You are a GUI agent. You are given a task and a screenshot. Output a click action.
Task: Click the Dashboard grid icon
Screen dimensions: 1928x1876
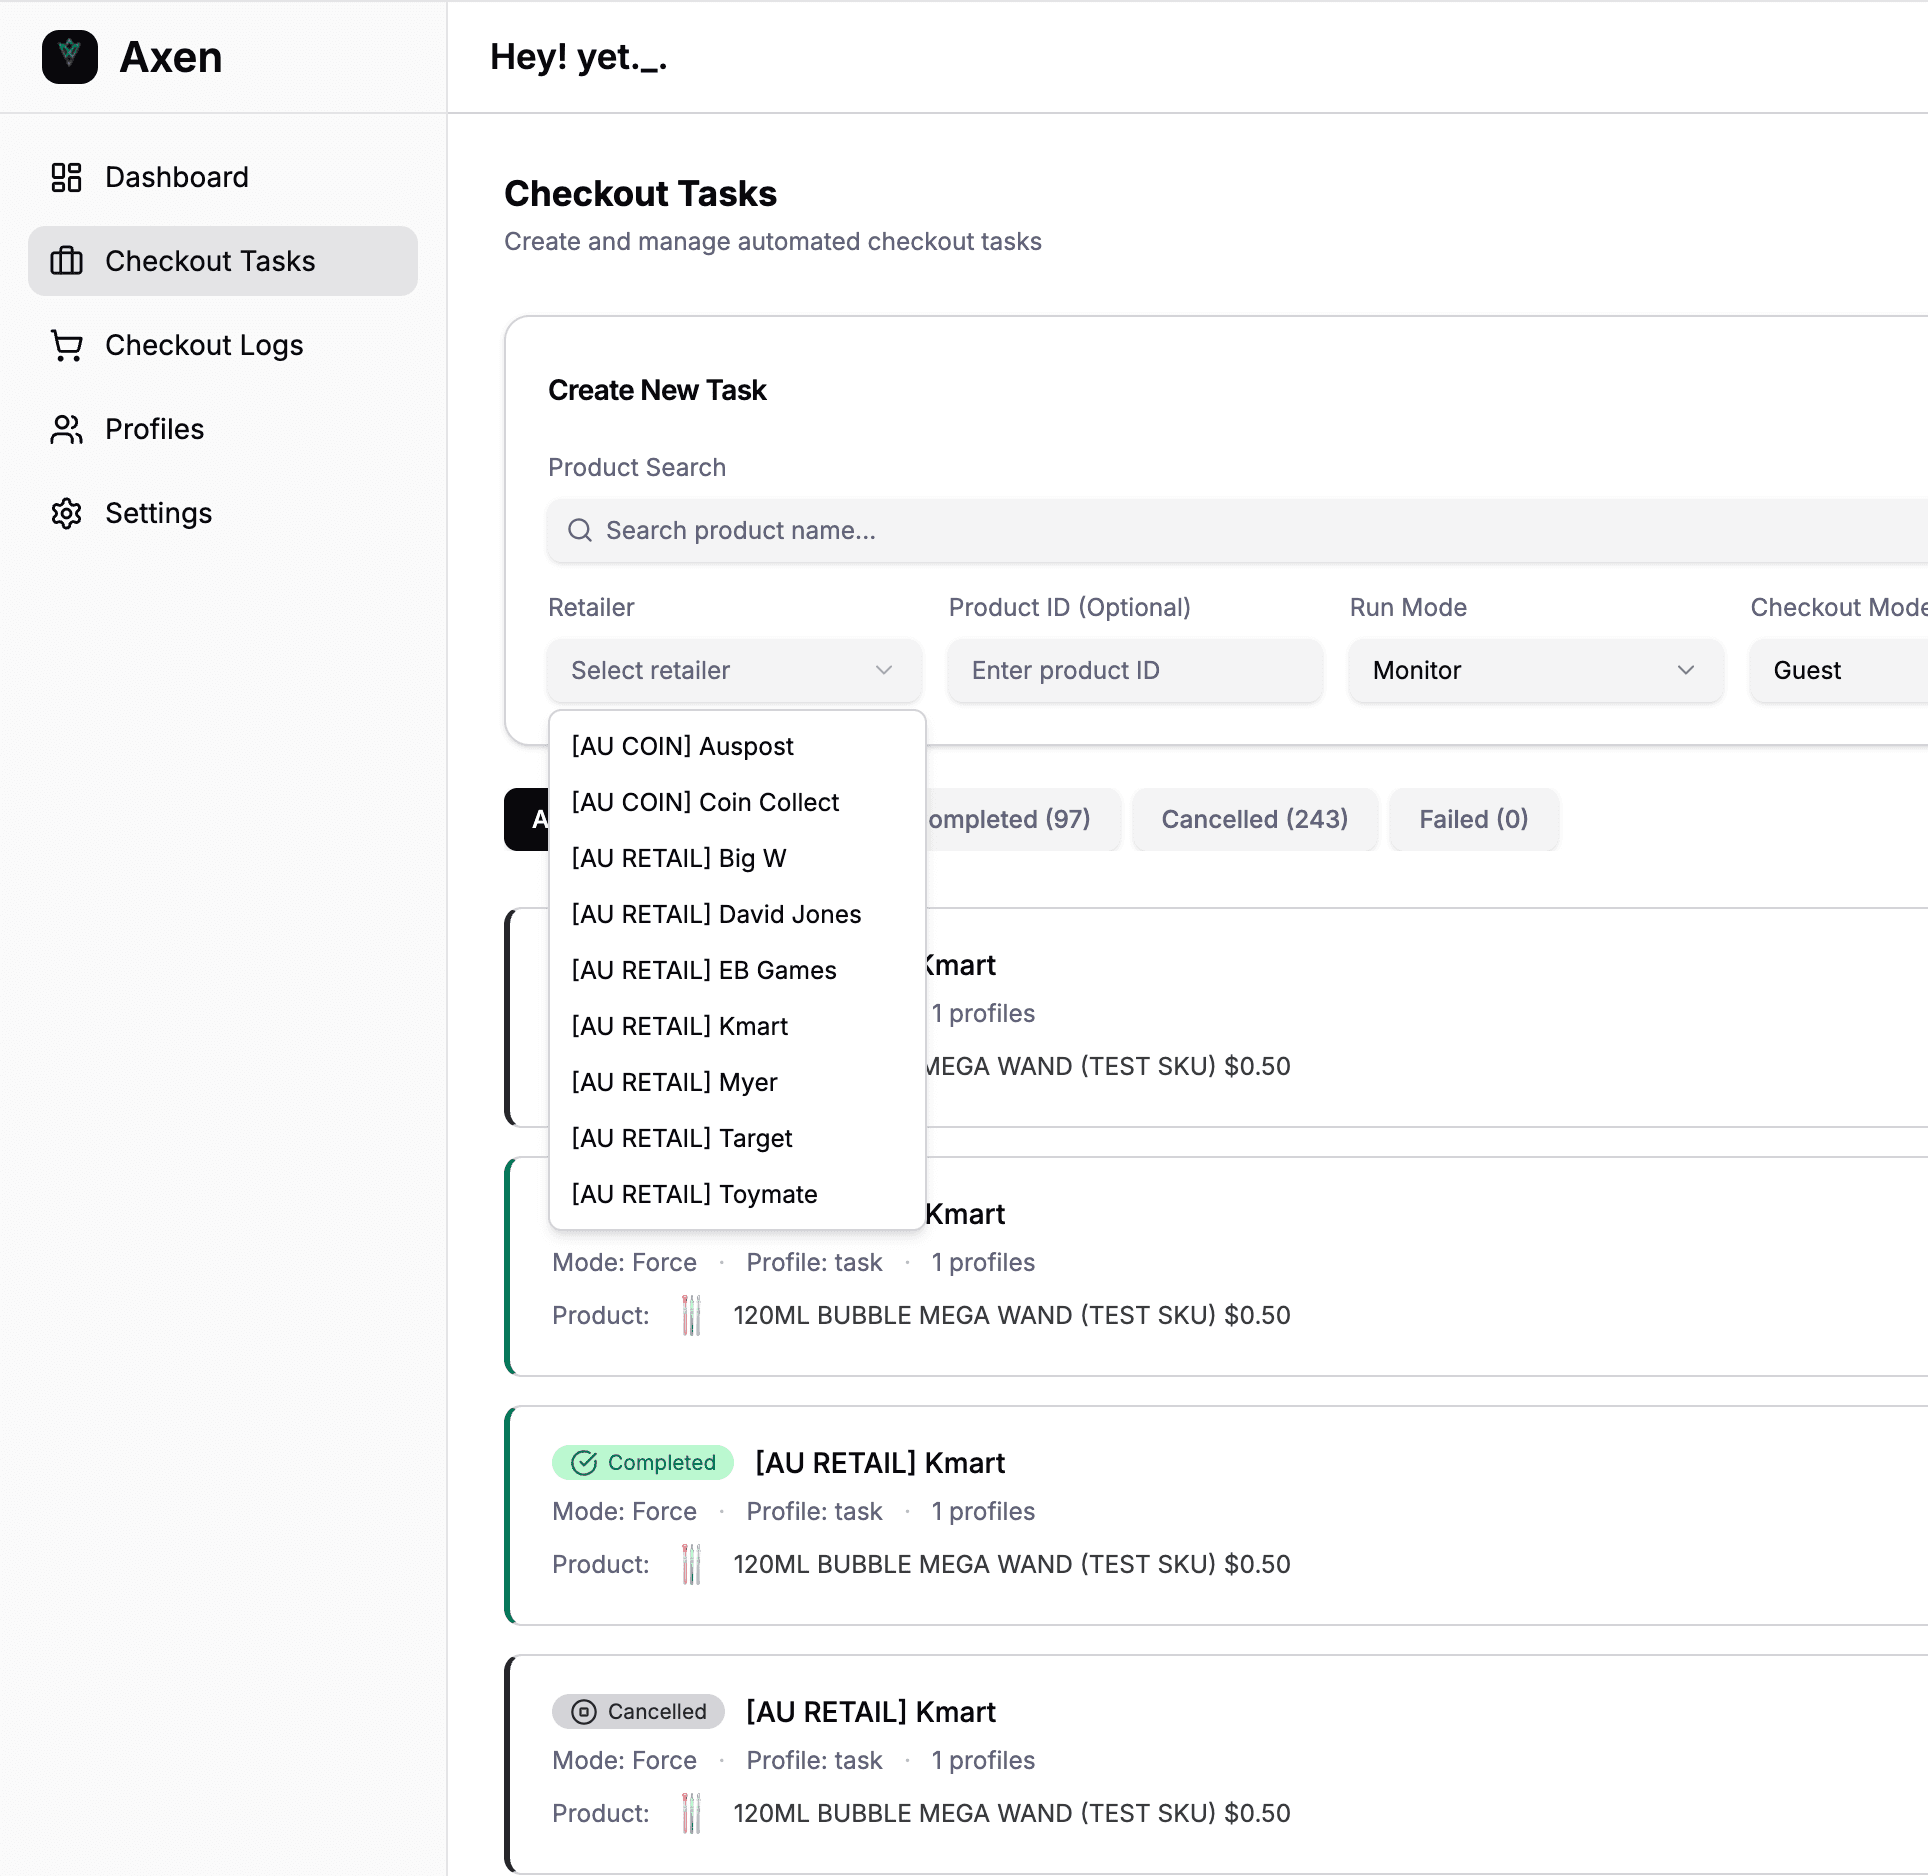(x=66, y=177)
